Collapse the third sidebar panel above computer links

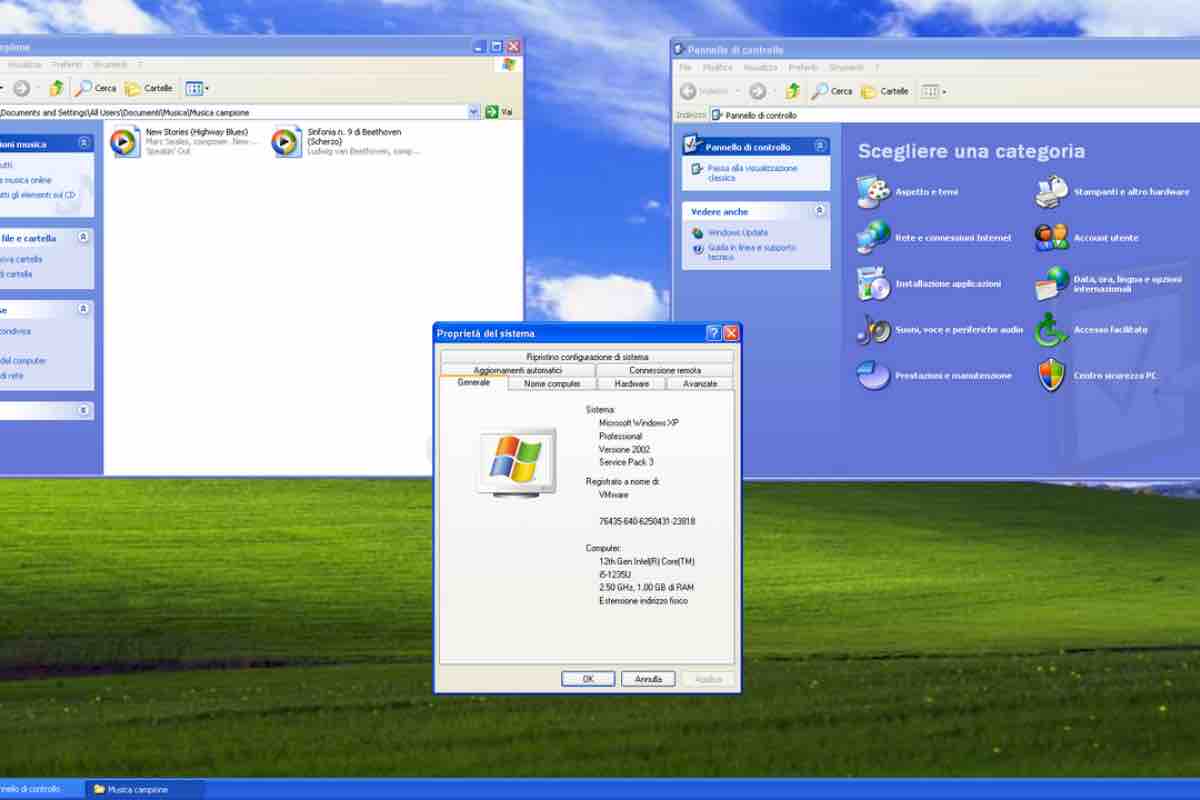pos(84,310)
